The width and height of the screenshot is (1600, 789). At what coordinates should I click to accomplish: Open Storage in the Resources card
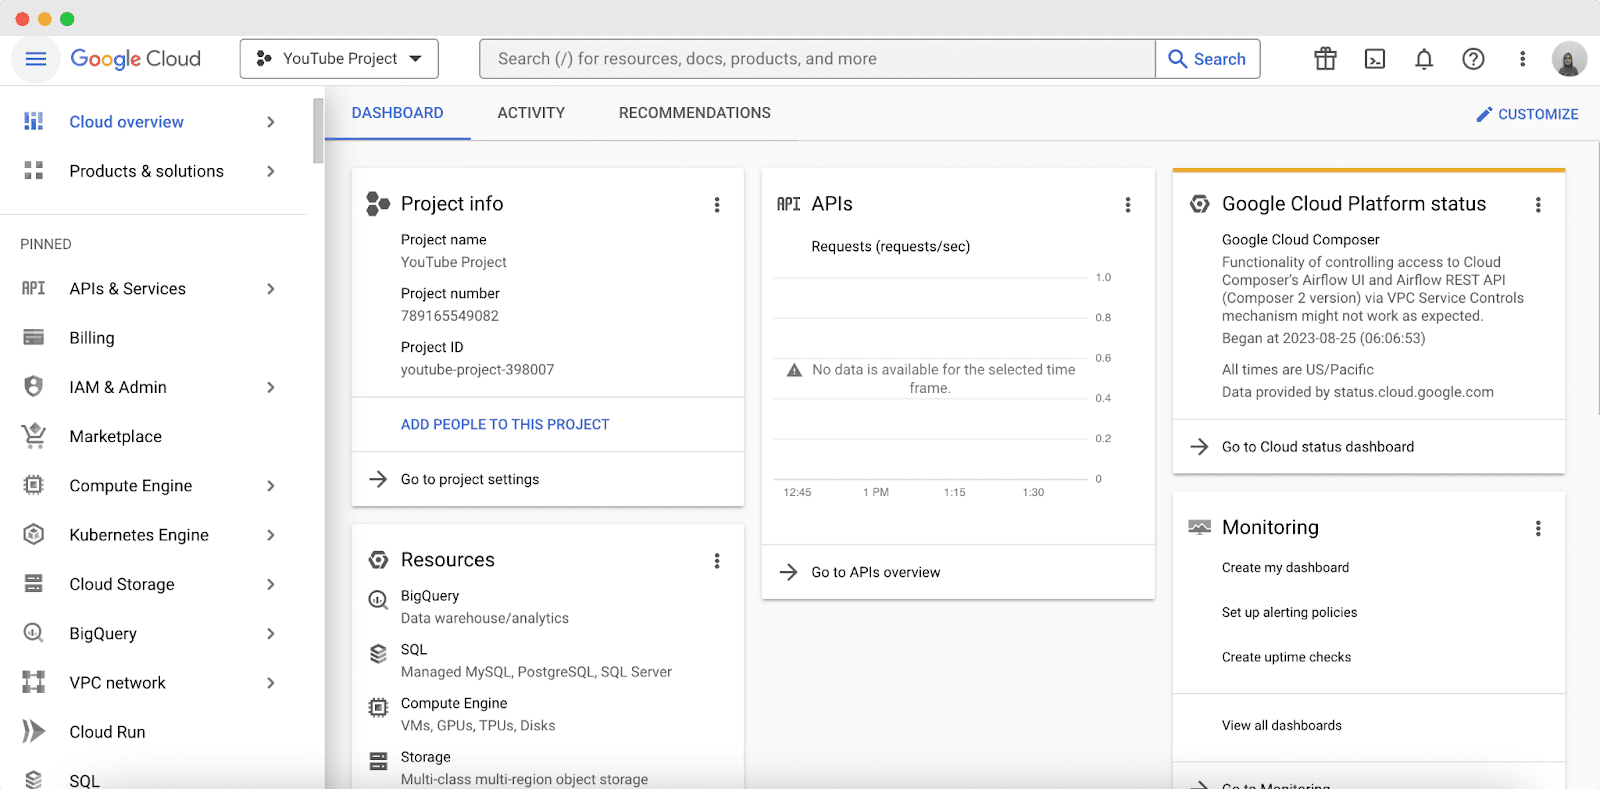[426, 757]
